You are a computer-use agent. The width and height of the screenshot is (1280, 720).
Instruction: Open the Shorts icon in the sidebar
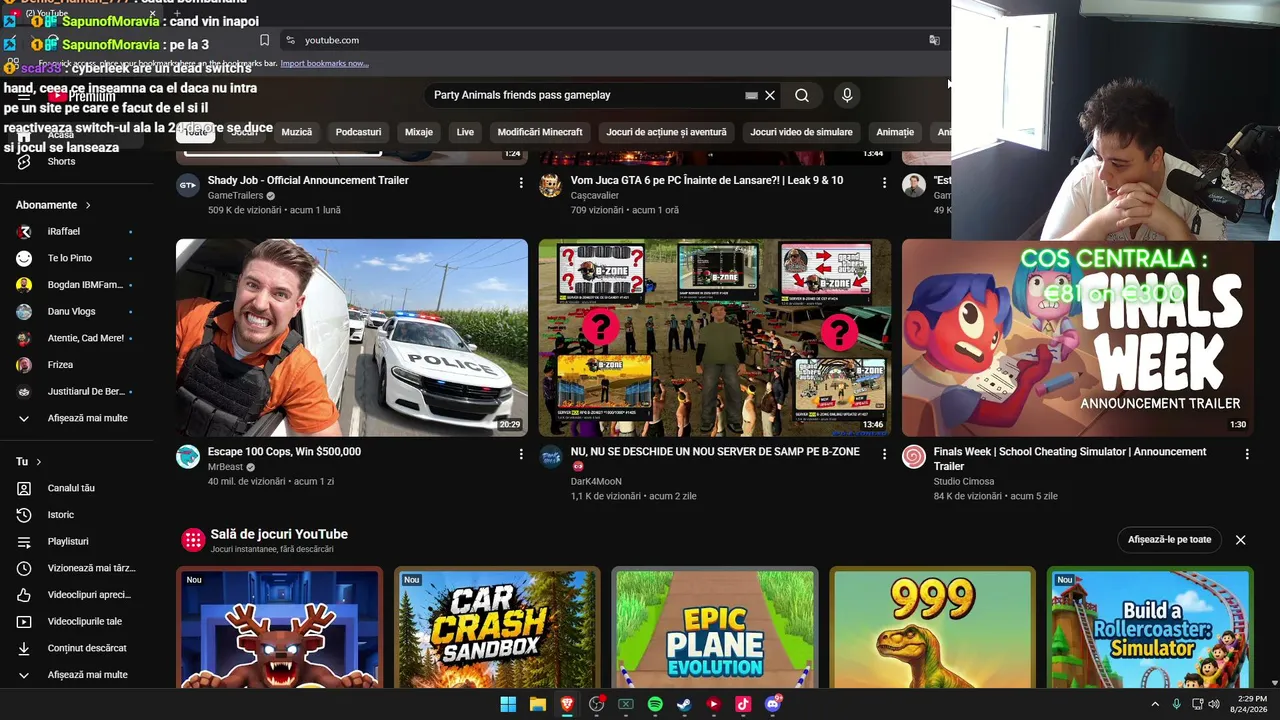[24, 161]
